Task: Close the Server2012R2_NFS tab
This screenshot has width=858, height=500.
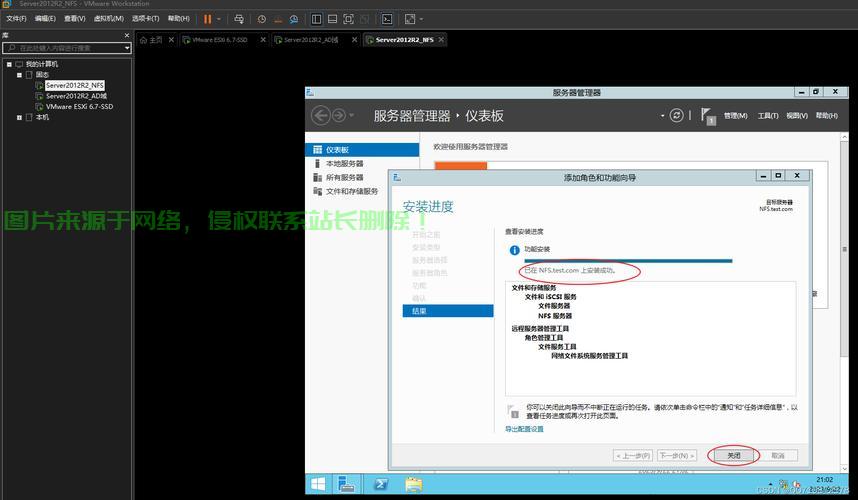Action: coord(441,39)
